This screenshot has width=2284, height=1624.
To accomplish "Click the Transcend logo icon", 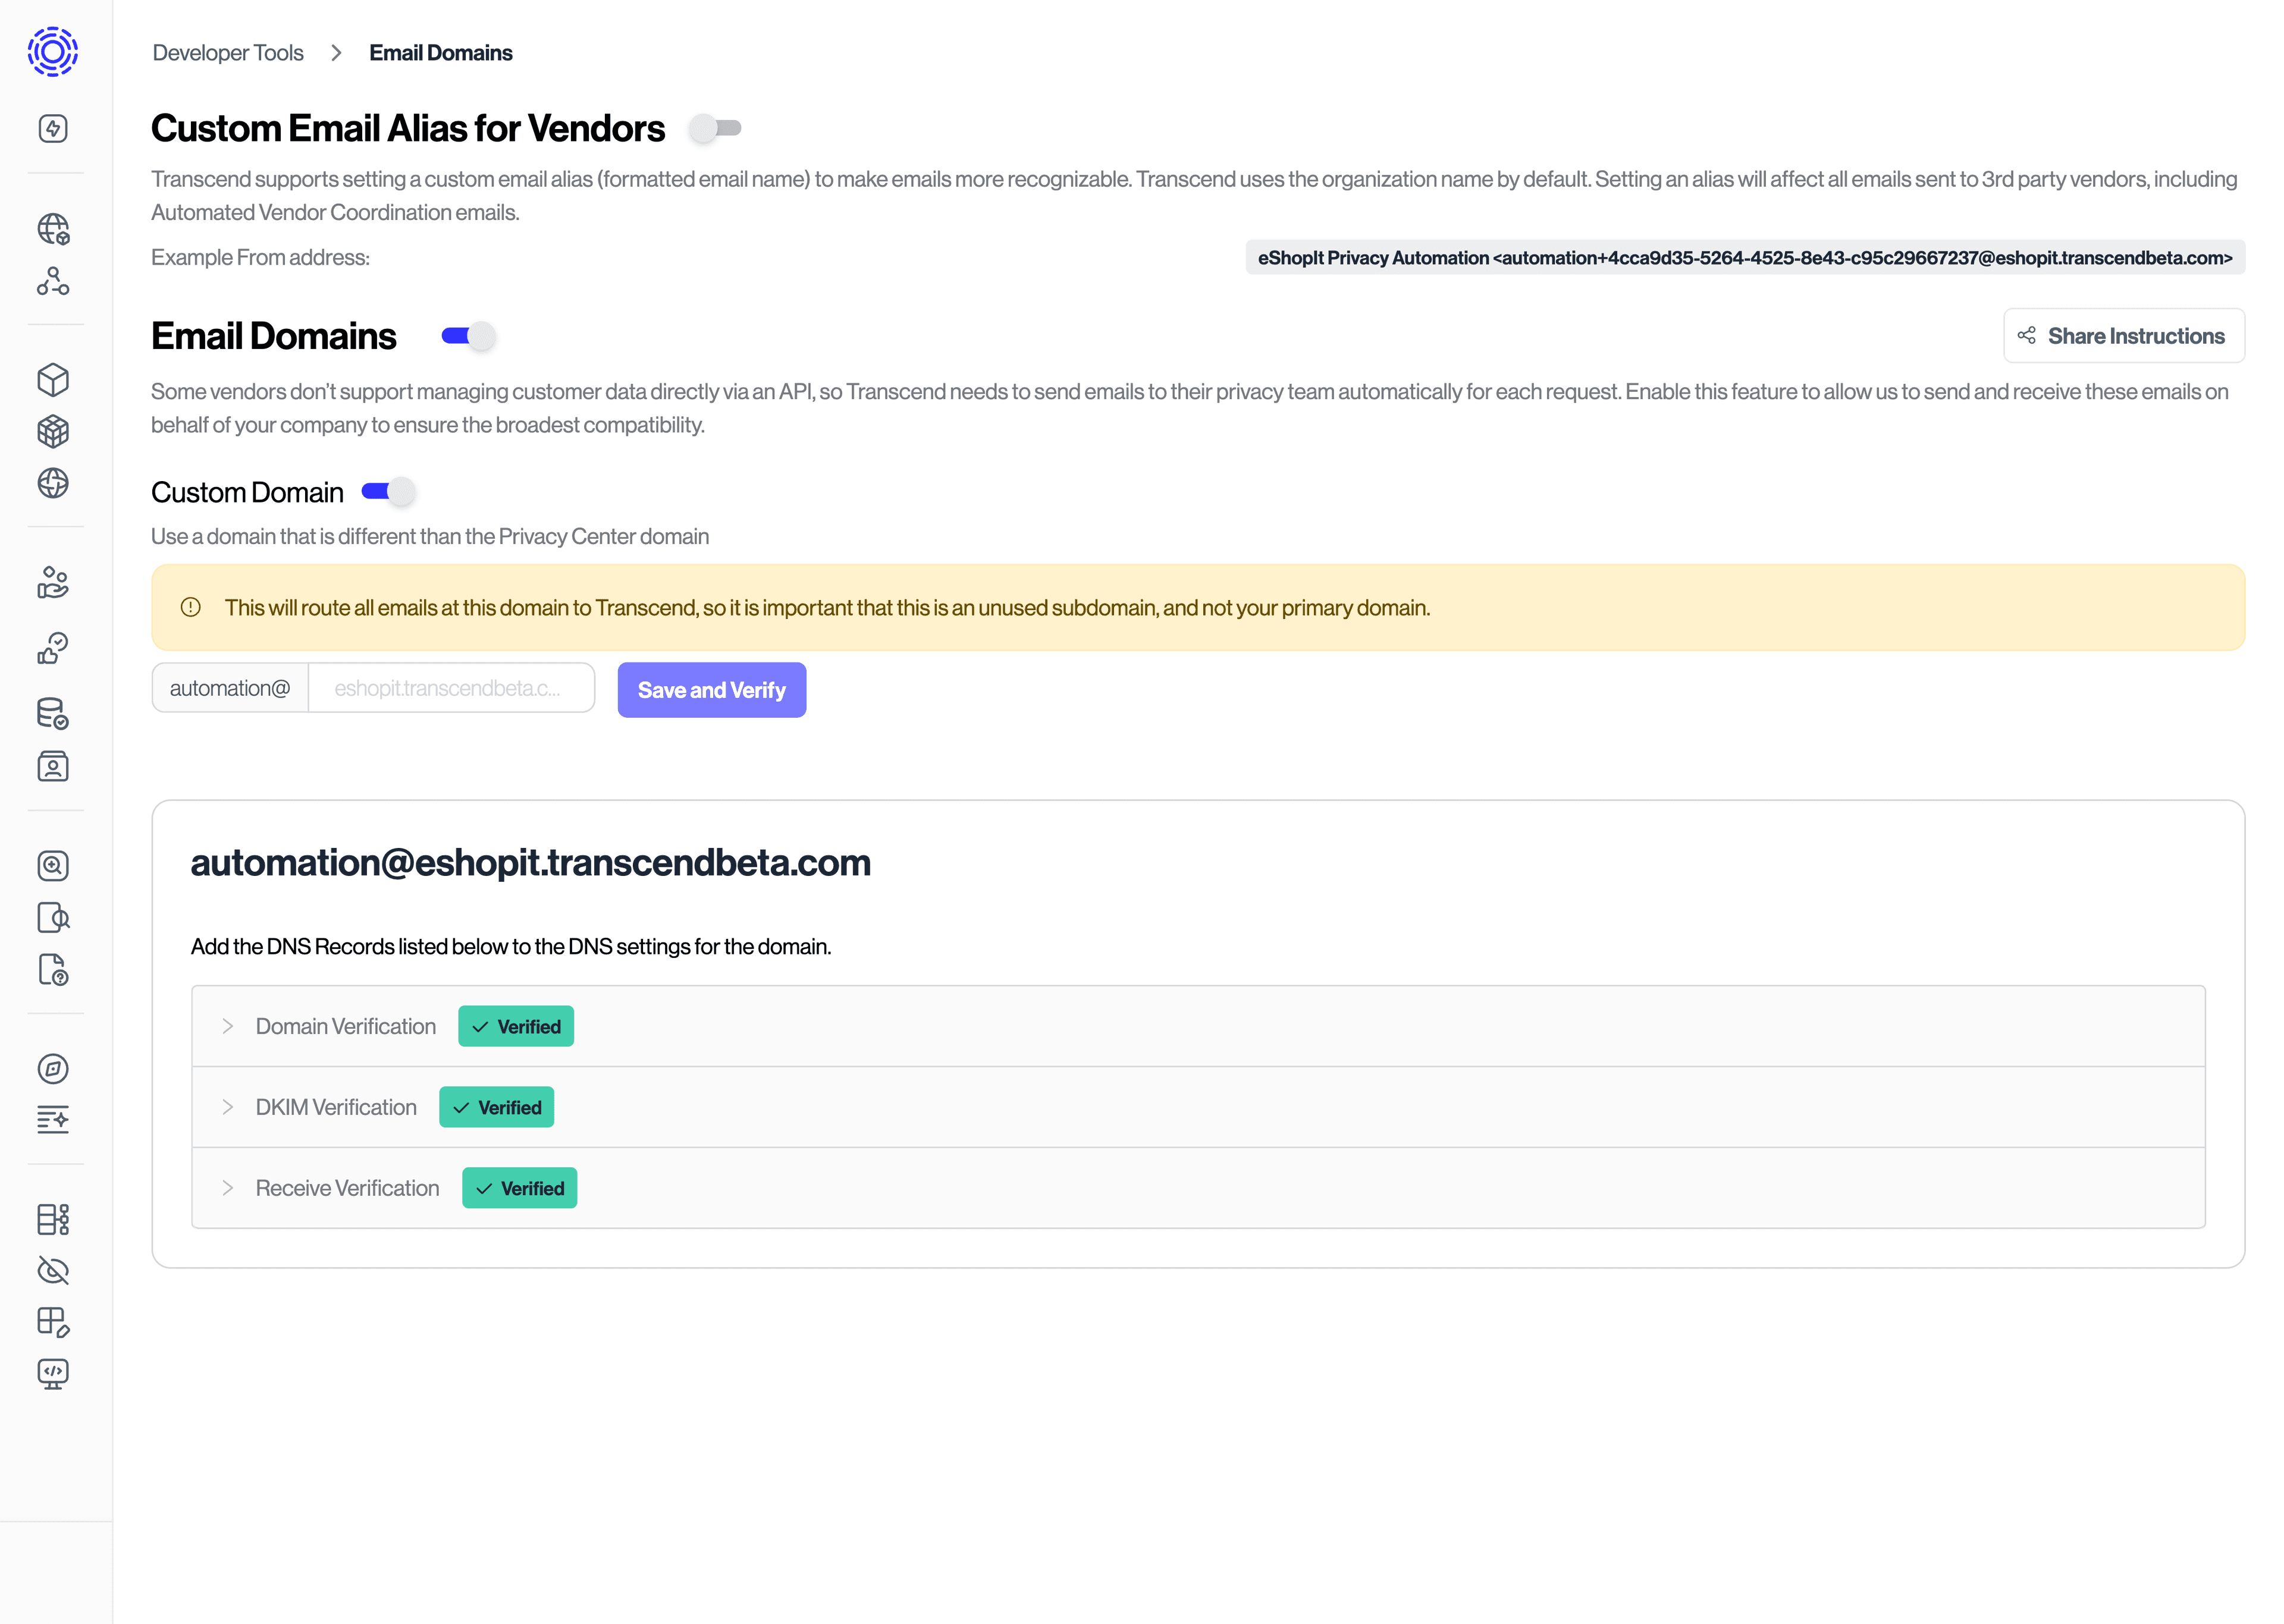I will 52,51.
